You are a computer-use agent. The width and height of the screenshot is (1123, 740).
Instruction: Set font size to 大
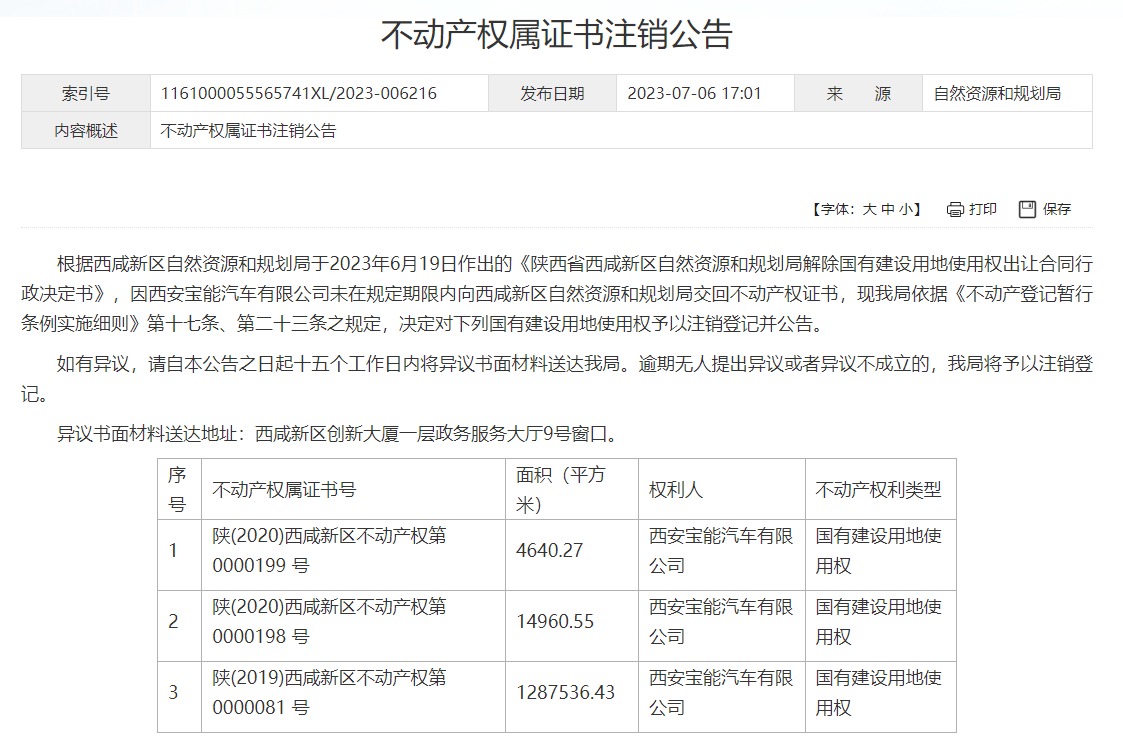(869, 209)
